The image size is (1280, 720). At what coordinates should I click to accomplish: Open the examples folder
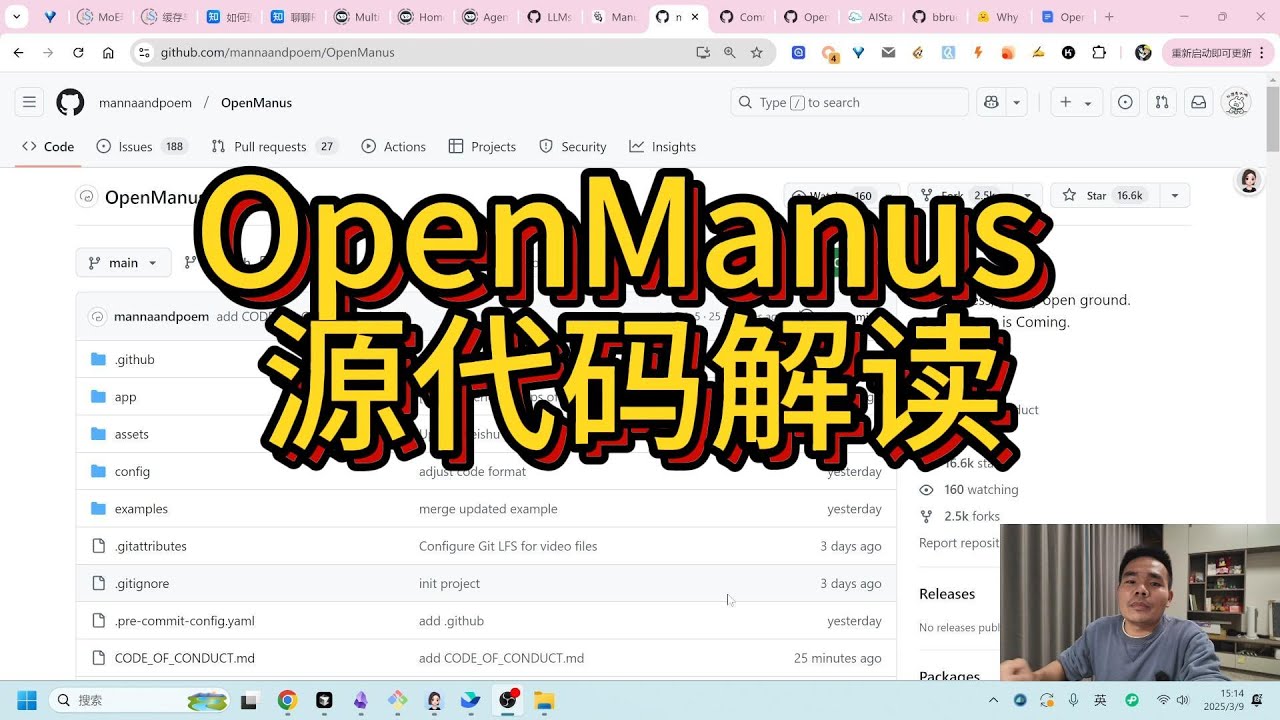(141, 508)
